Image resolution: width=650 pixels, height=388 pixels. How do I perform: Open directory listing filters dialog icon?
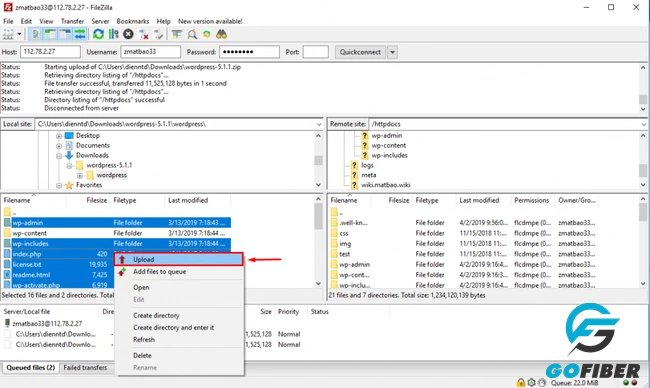[x=177, y=34]
